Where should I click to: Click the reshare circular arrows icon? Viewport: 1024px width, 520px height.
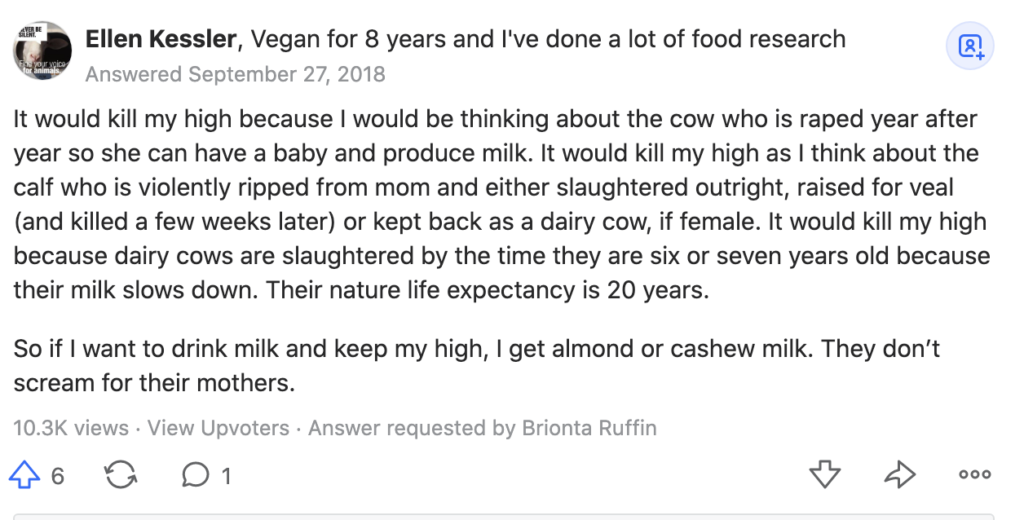(121, 474)
